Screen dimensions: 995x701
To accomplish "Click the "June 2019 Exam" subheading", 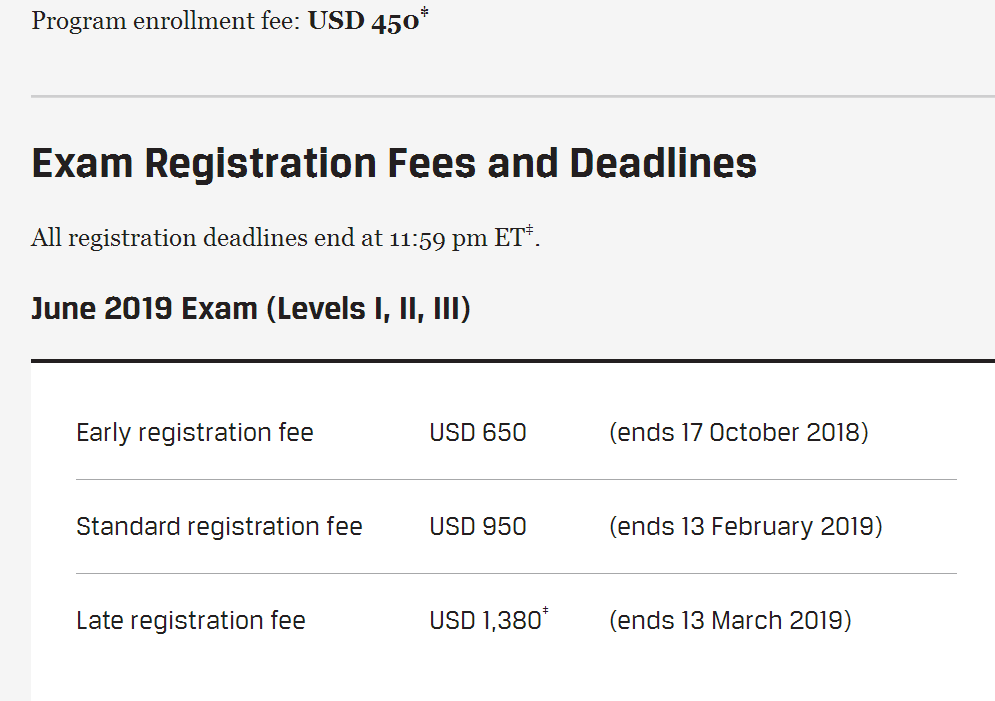I will (x=144, y=309).
